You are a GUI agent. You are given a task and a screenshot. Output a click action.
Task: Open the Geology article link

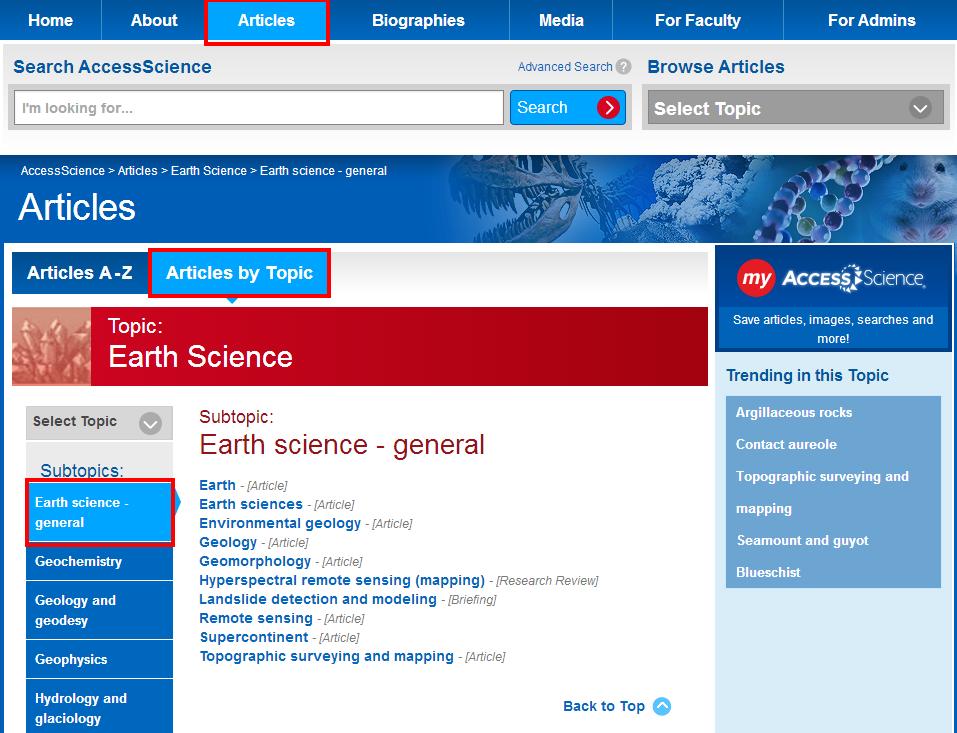coord(228,542)
